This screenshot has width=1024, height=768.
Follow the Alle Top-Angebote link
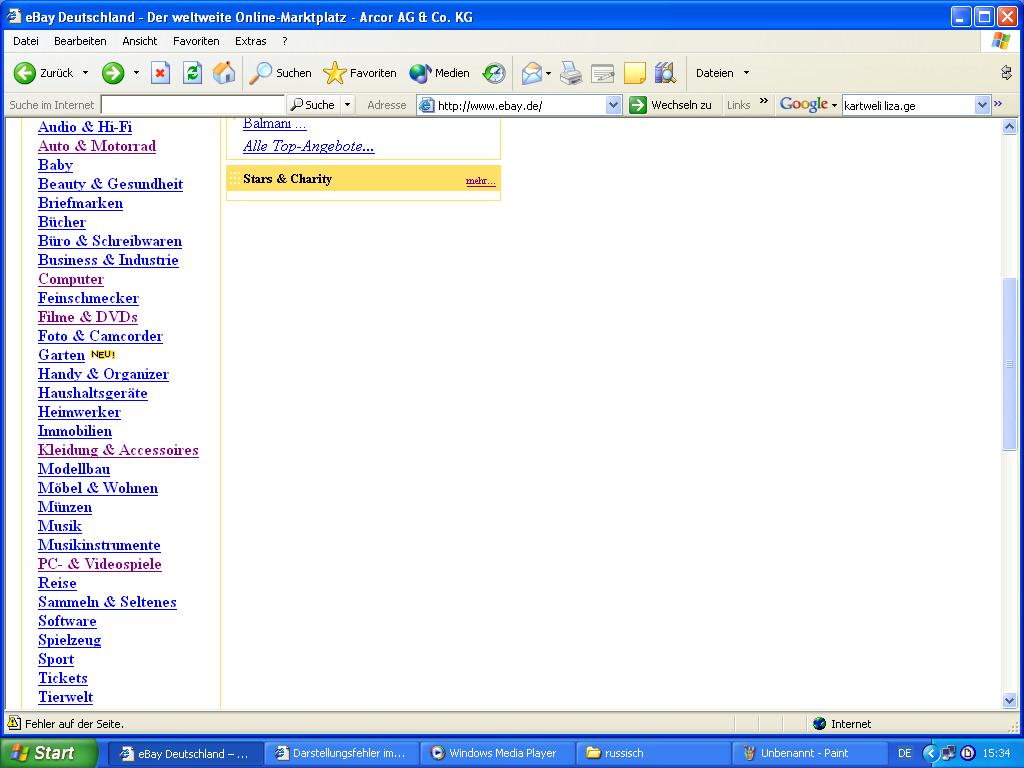point(308,146)
